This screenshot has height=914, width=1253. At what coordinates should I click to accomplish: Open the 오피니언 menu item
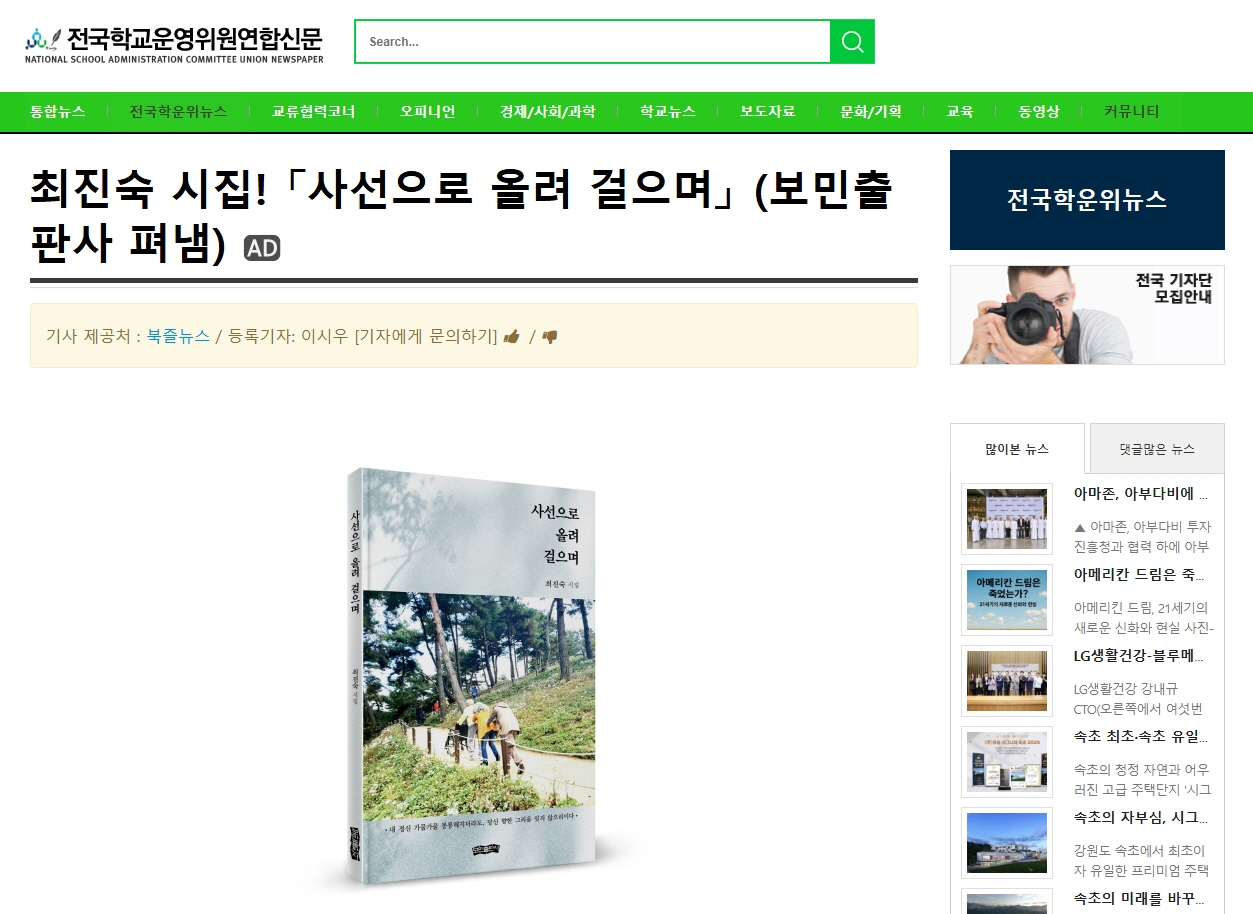427,111
